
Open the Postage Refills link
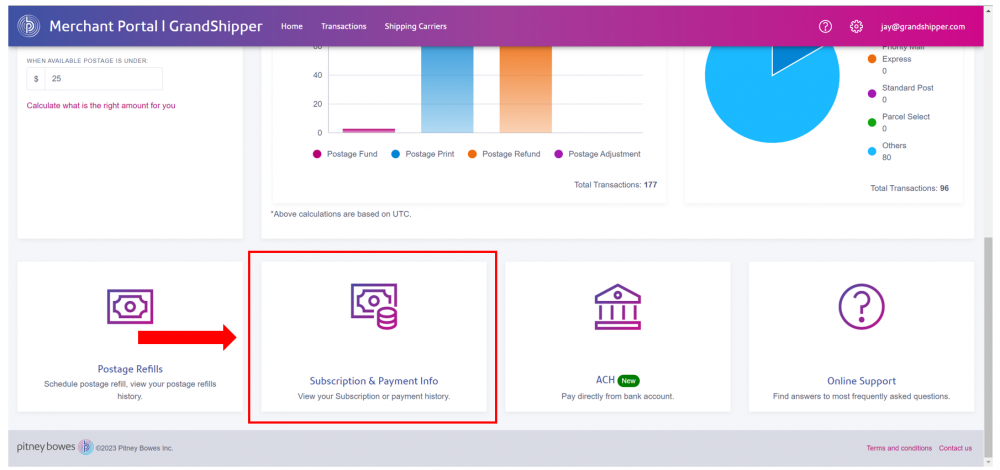[x=130, y=369]
